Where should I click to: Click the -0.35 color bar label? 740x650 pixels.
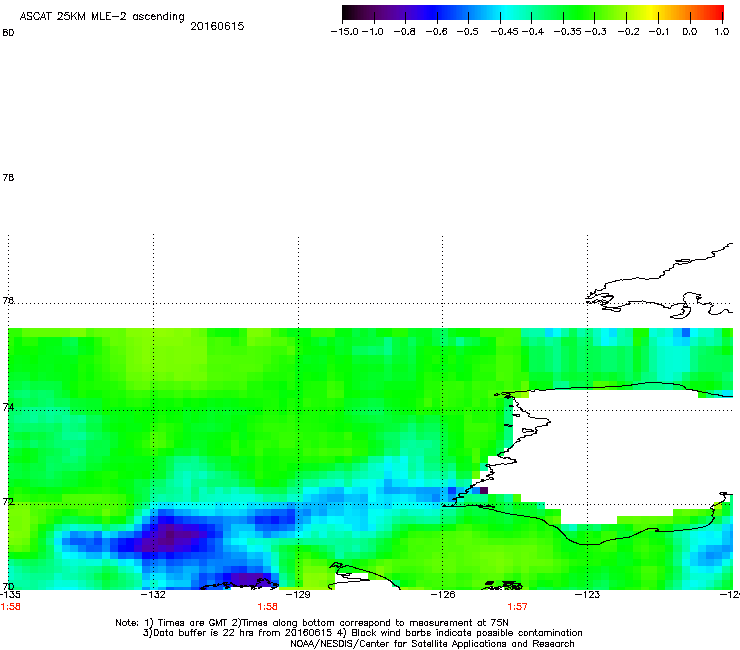[567, 32]
